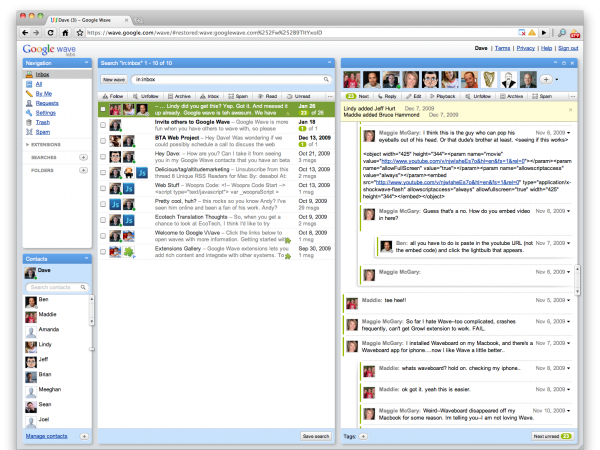Open menu for Ben's youtube URL reply
Screen dimensions: 600x450
(569, 243)
